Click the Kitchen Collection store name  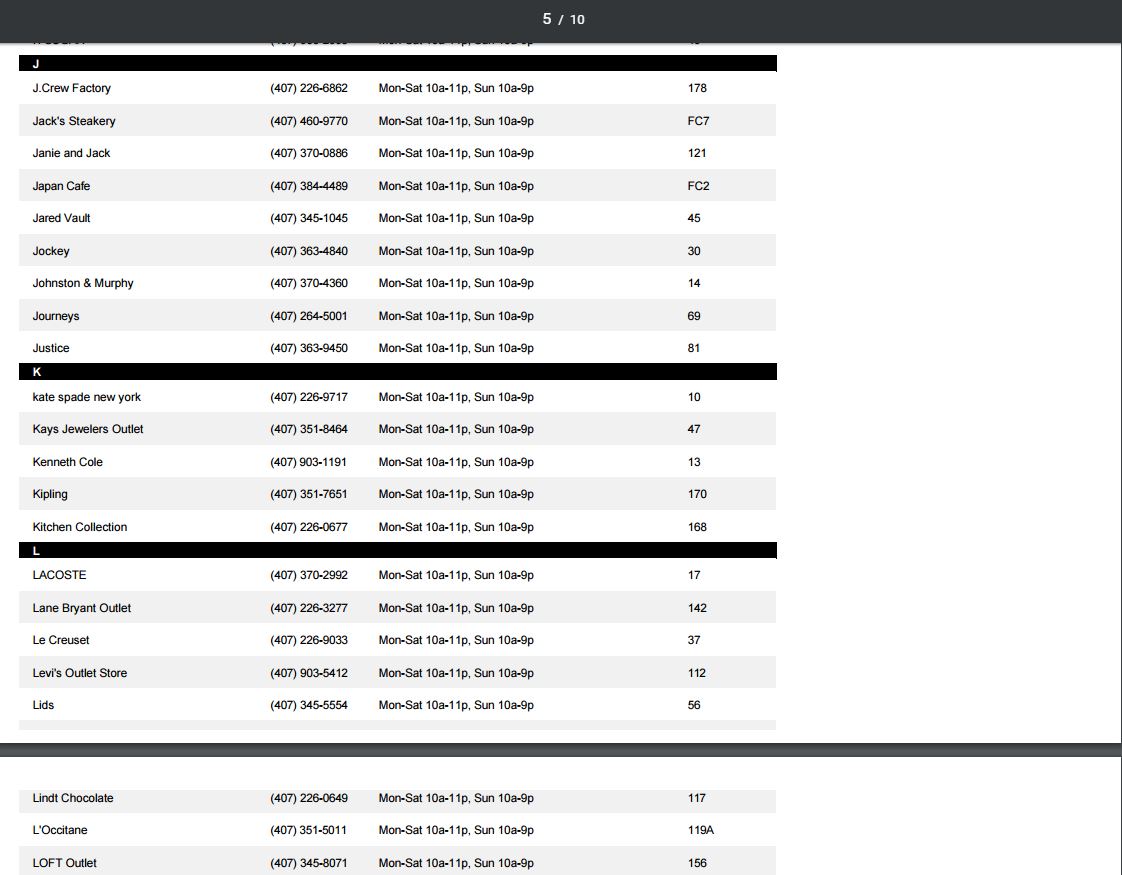click(80, 527)
